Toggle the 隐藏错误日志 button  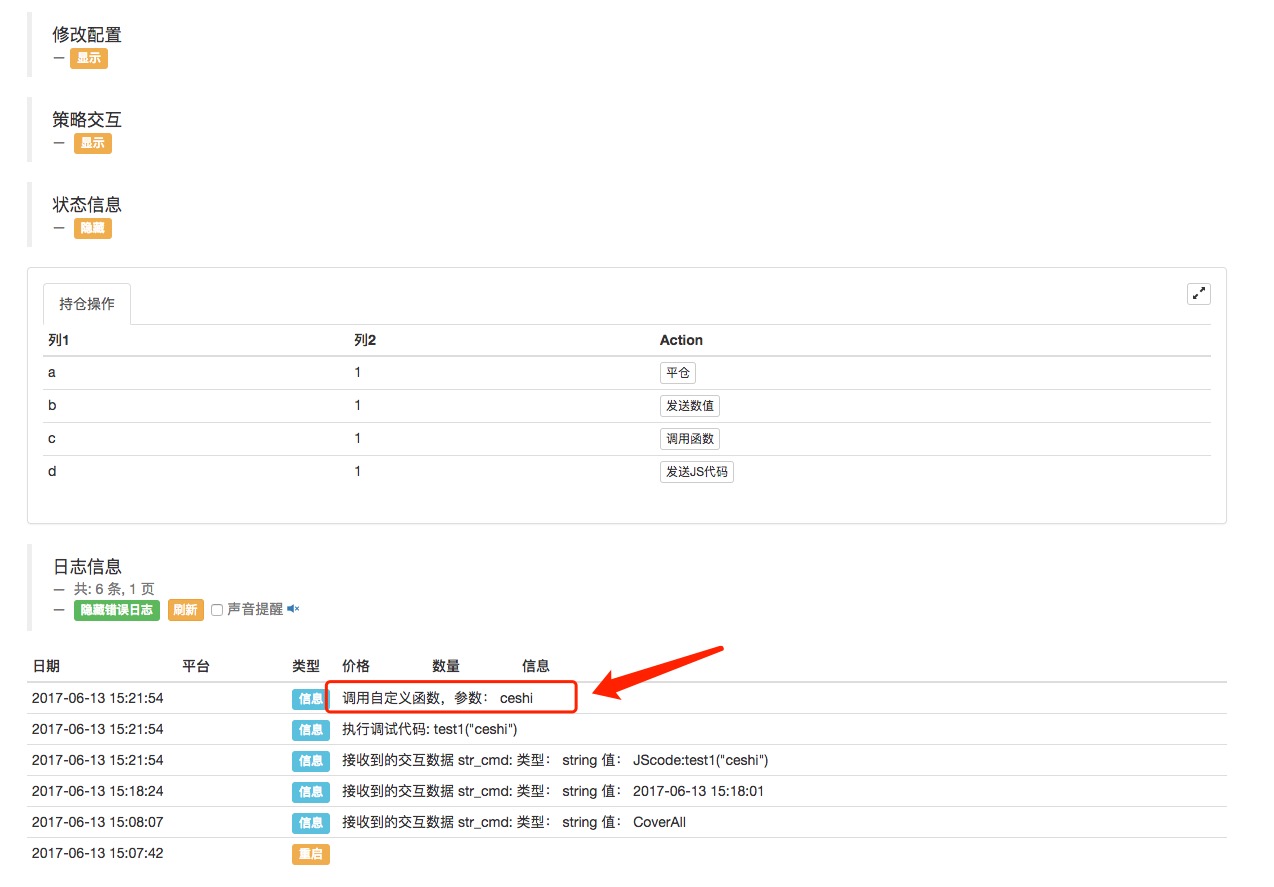117,610
